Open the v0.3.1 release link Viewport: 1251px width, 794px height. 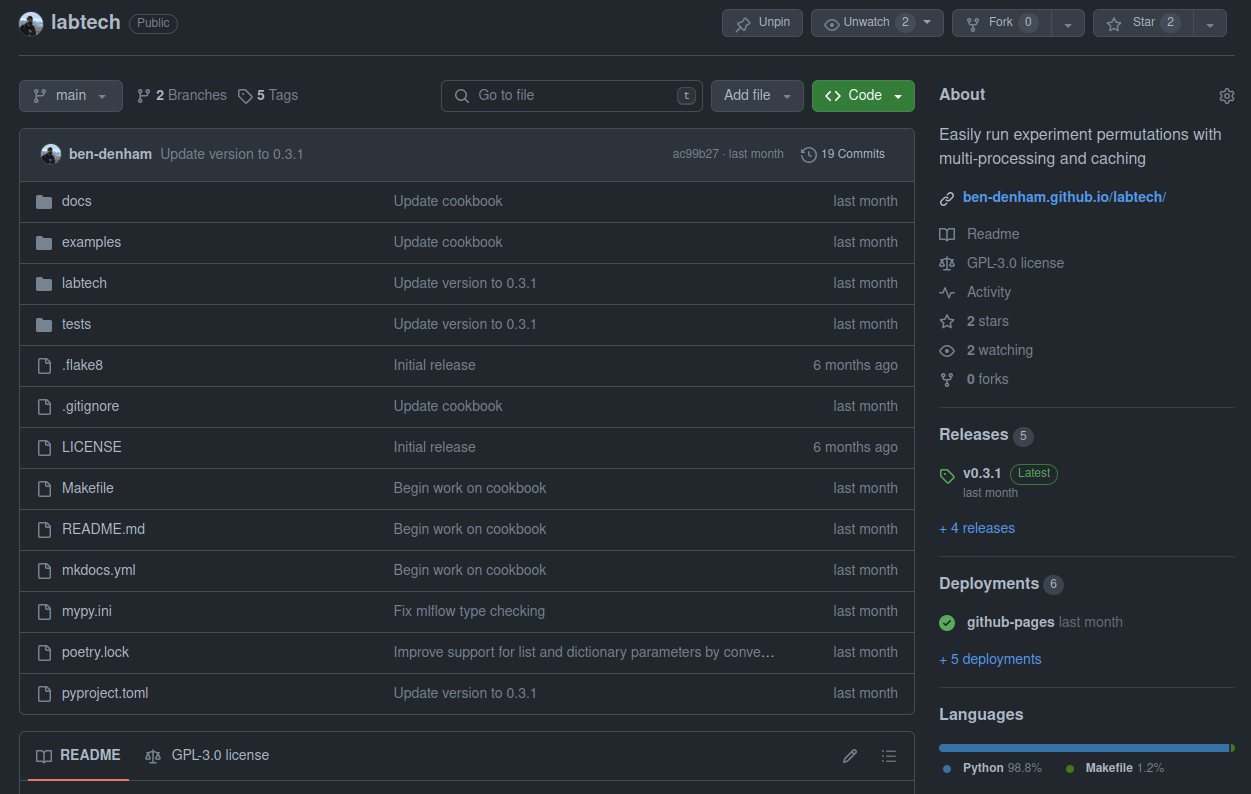(x=982, y=474)
